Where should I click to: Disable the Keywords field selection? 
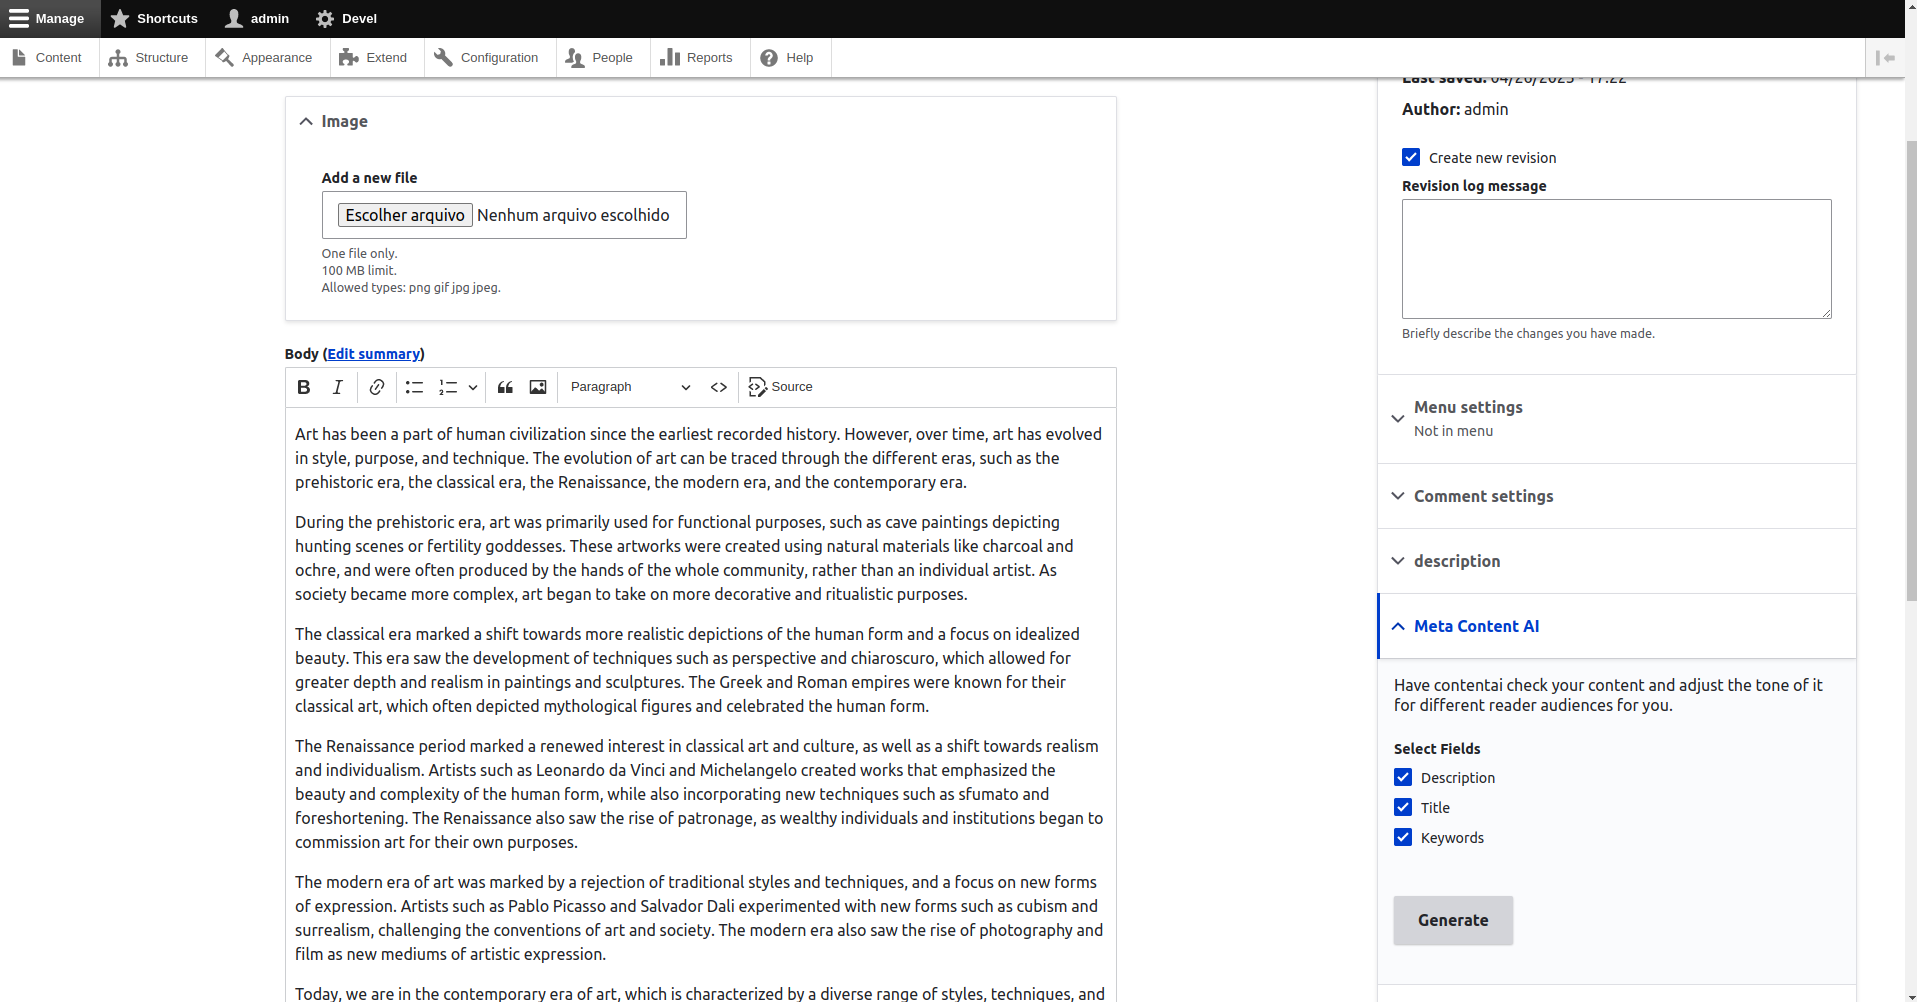tap(1403, 837)
